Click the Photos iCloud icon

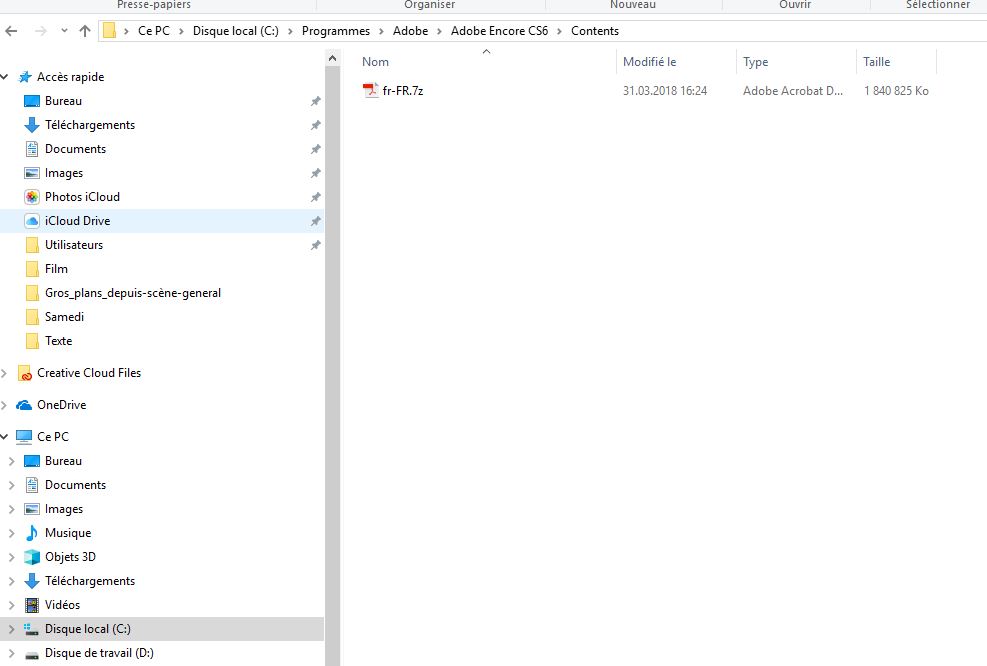coord(31,197)
